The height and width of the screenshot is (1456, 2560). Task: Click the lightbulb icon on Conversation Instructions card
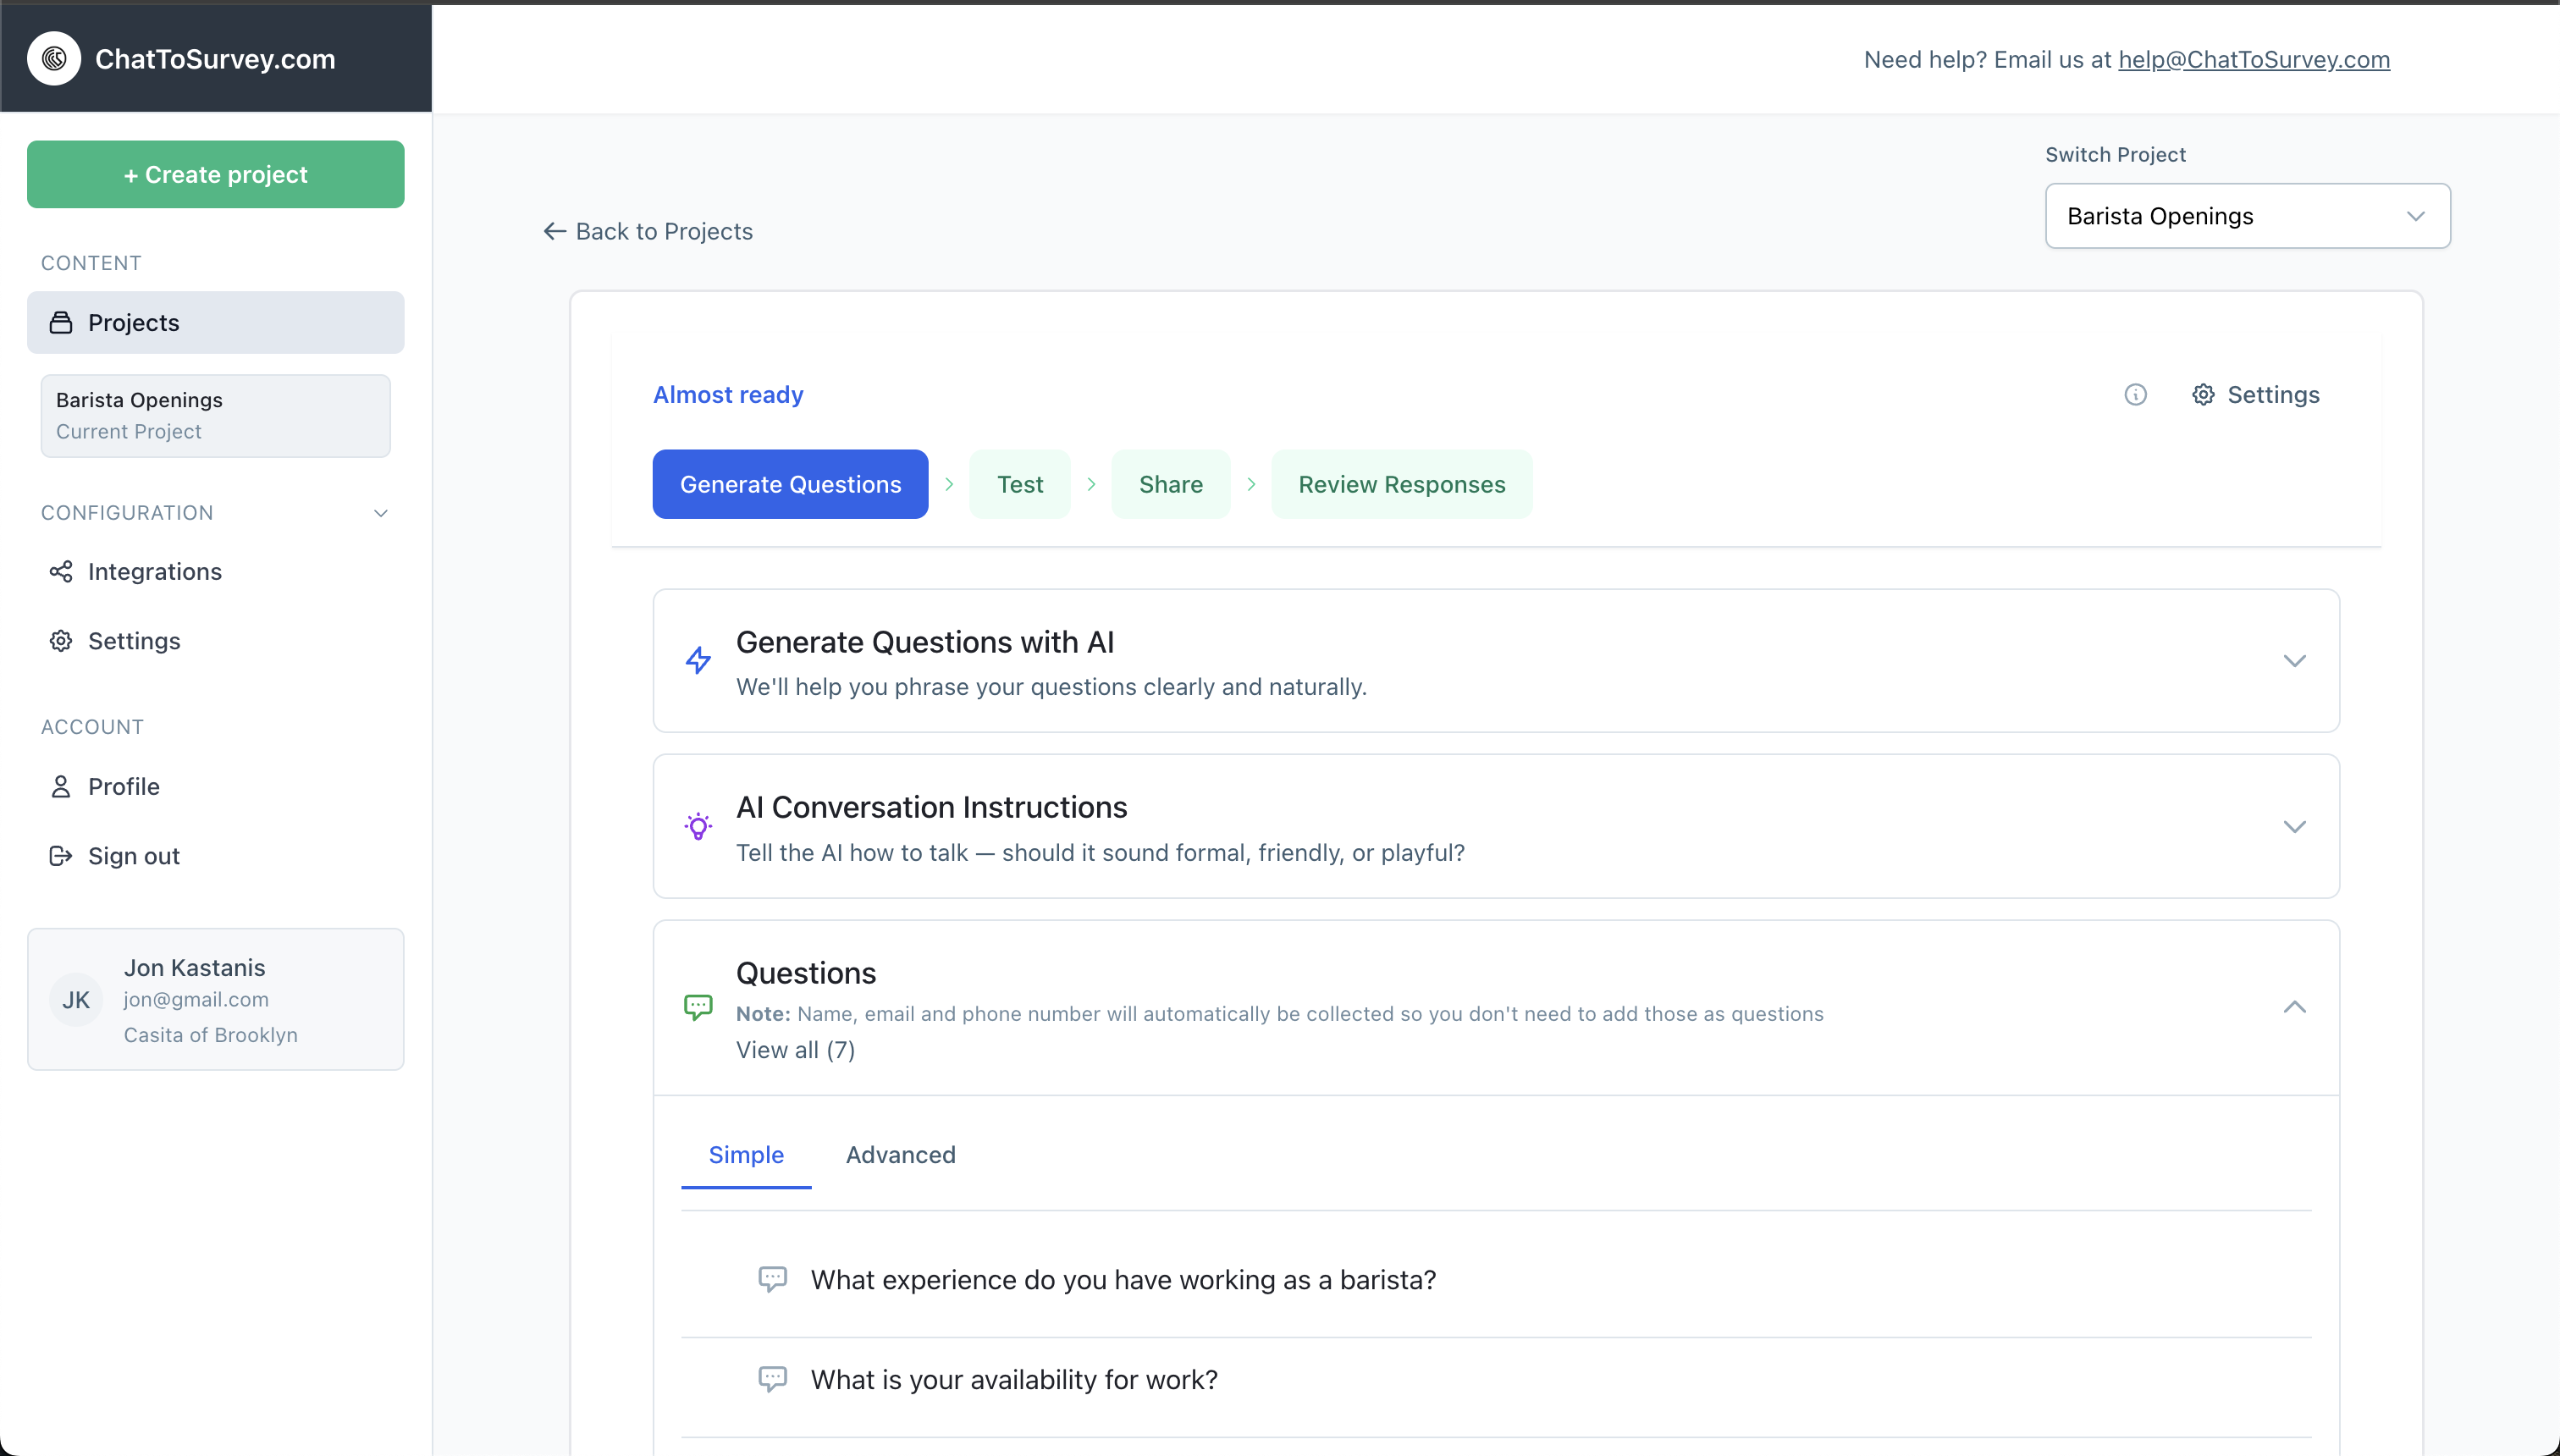(x=699, y=826)
